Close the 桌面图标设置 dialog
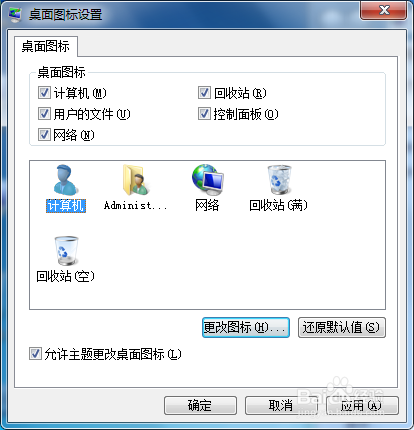 point(384,10)
